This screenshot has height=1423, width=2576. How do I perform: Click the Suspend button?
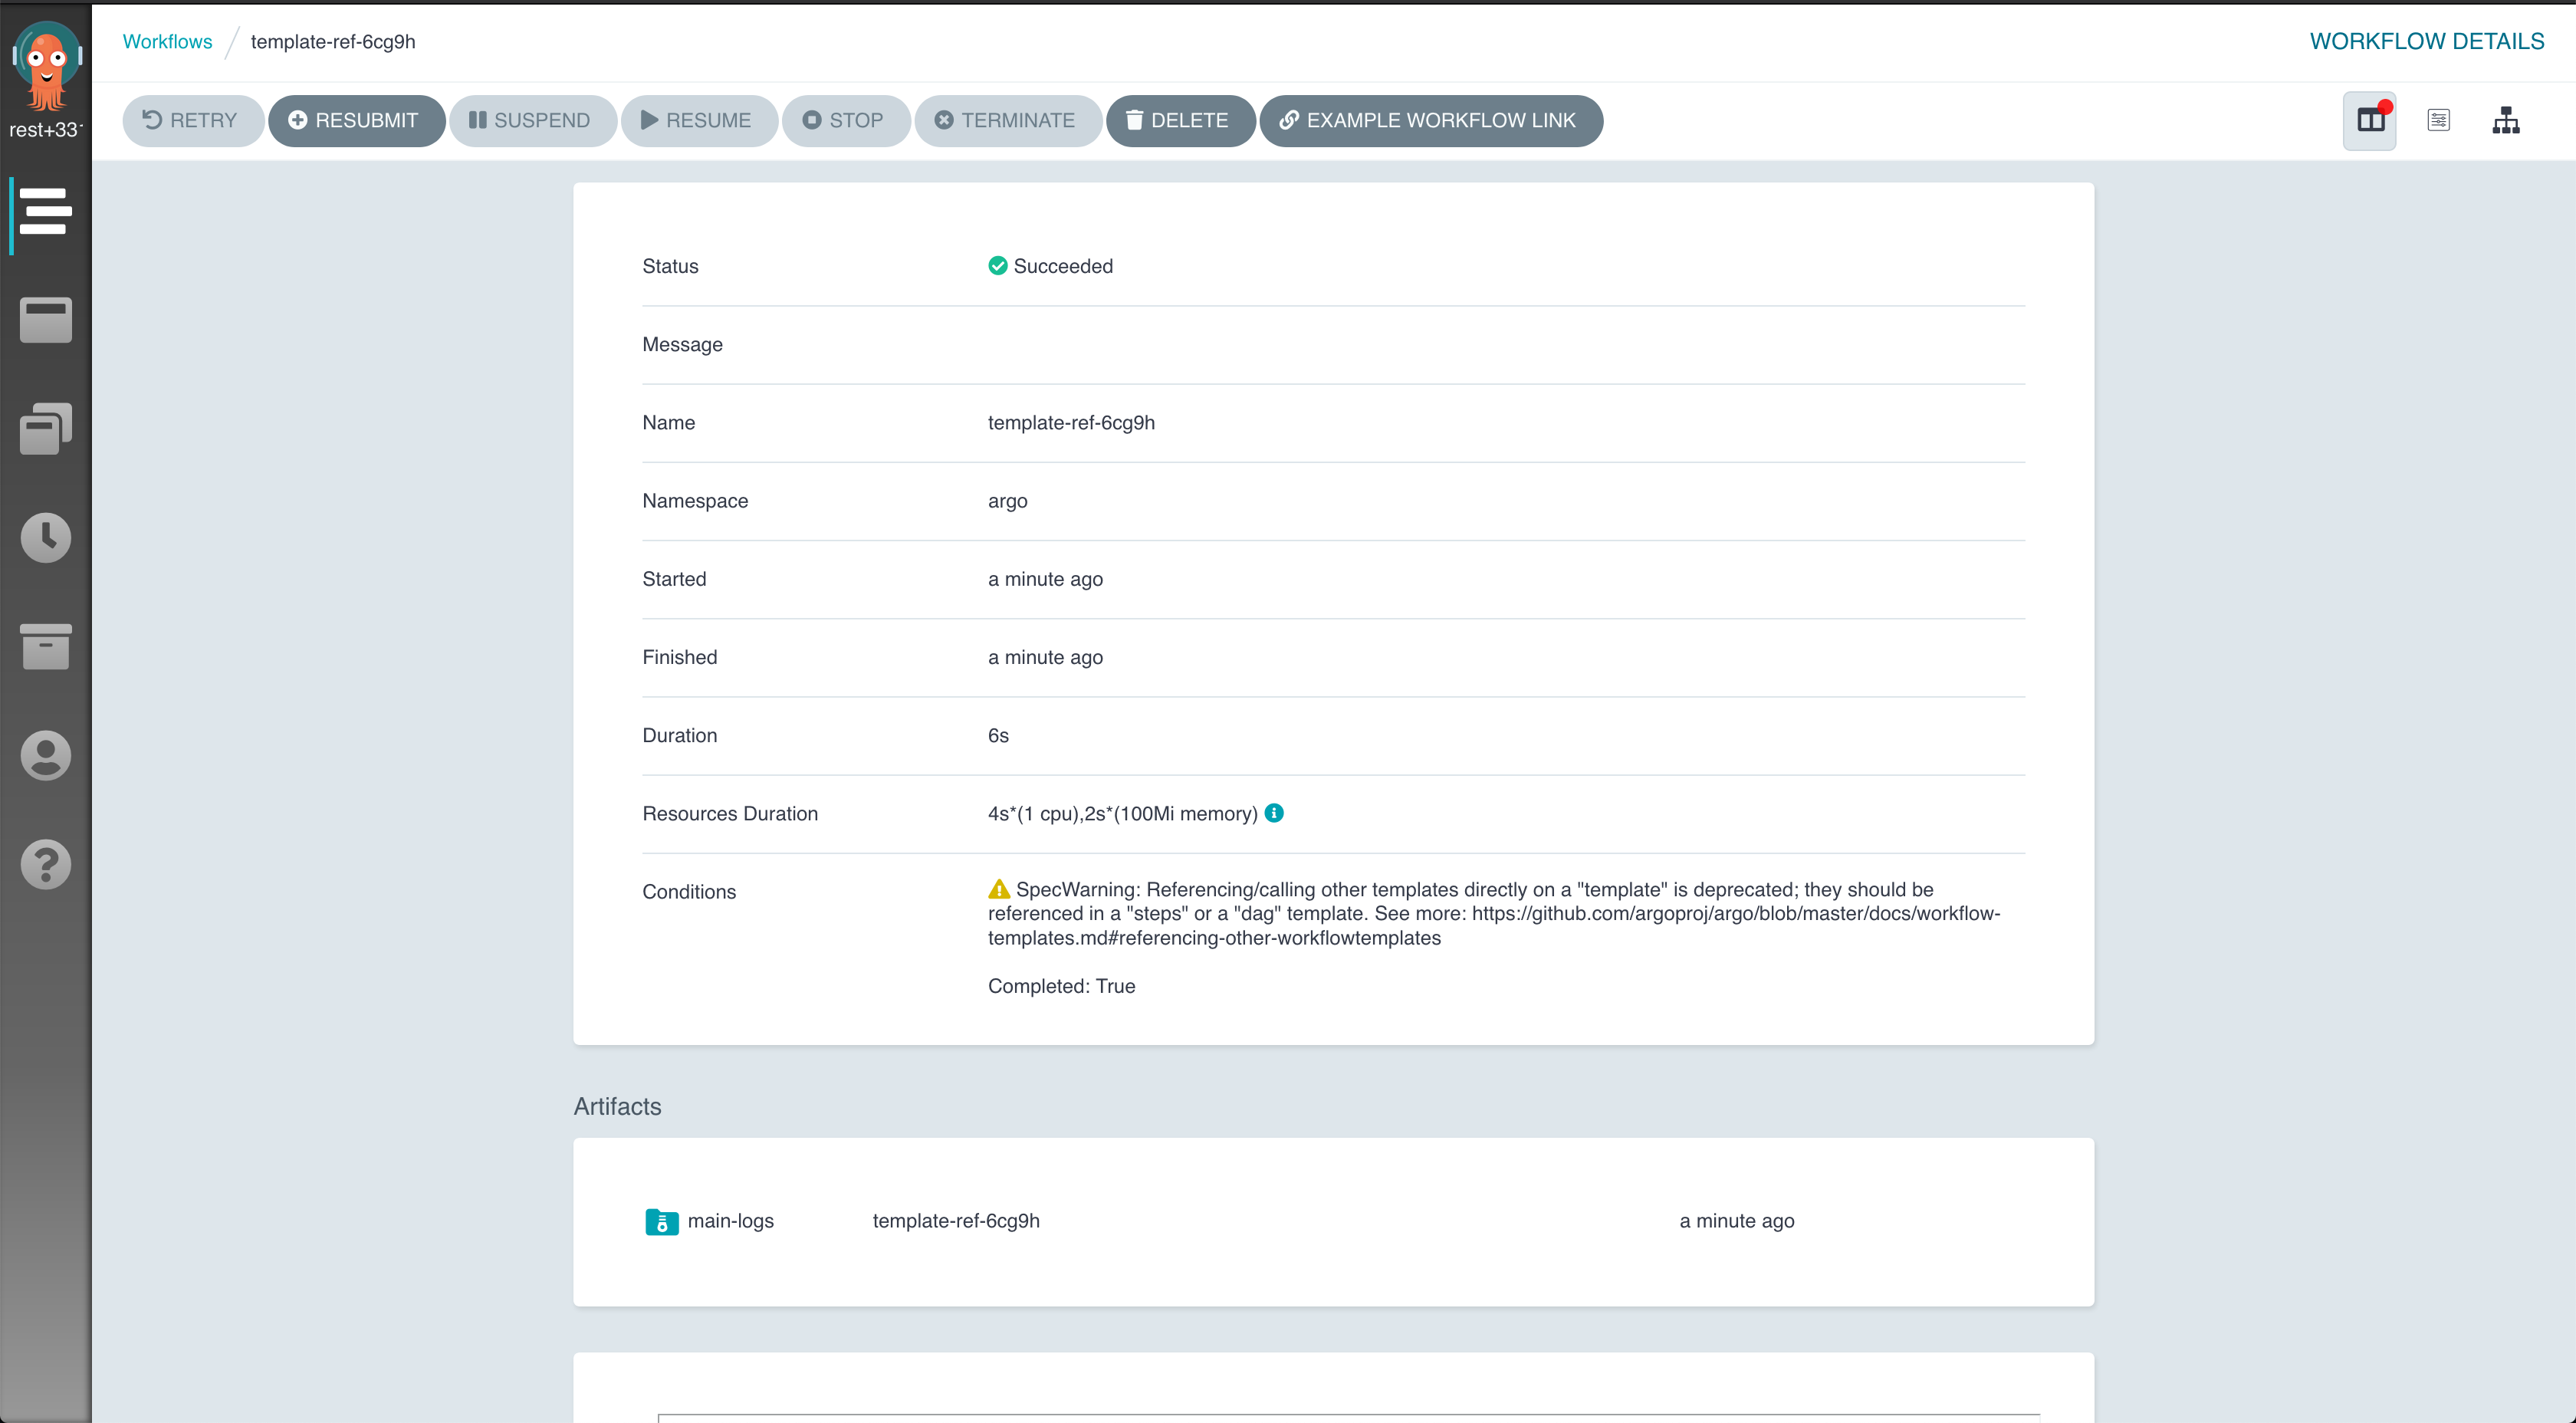[531, 121]
